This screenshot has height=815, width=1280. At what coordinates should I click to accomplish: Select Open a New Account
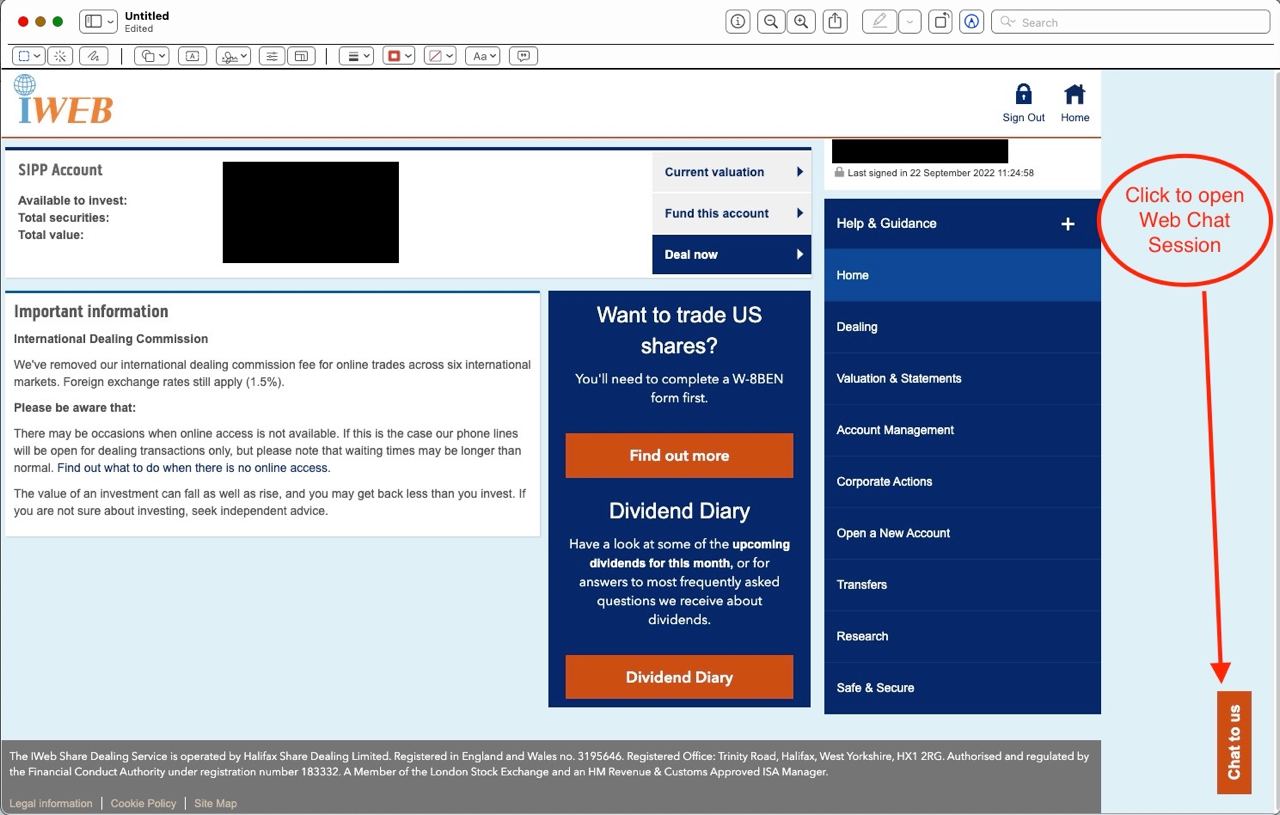962,533
